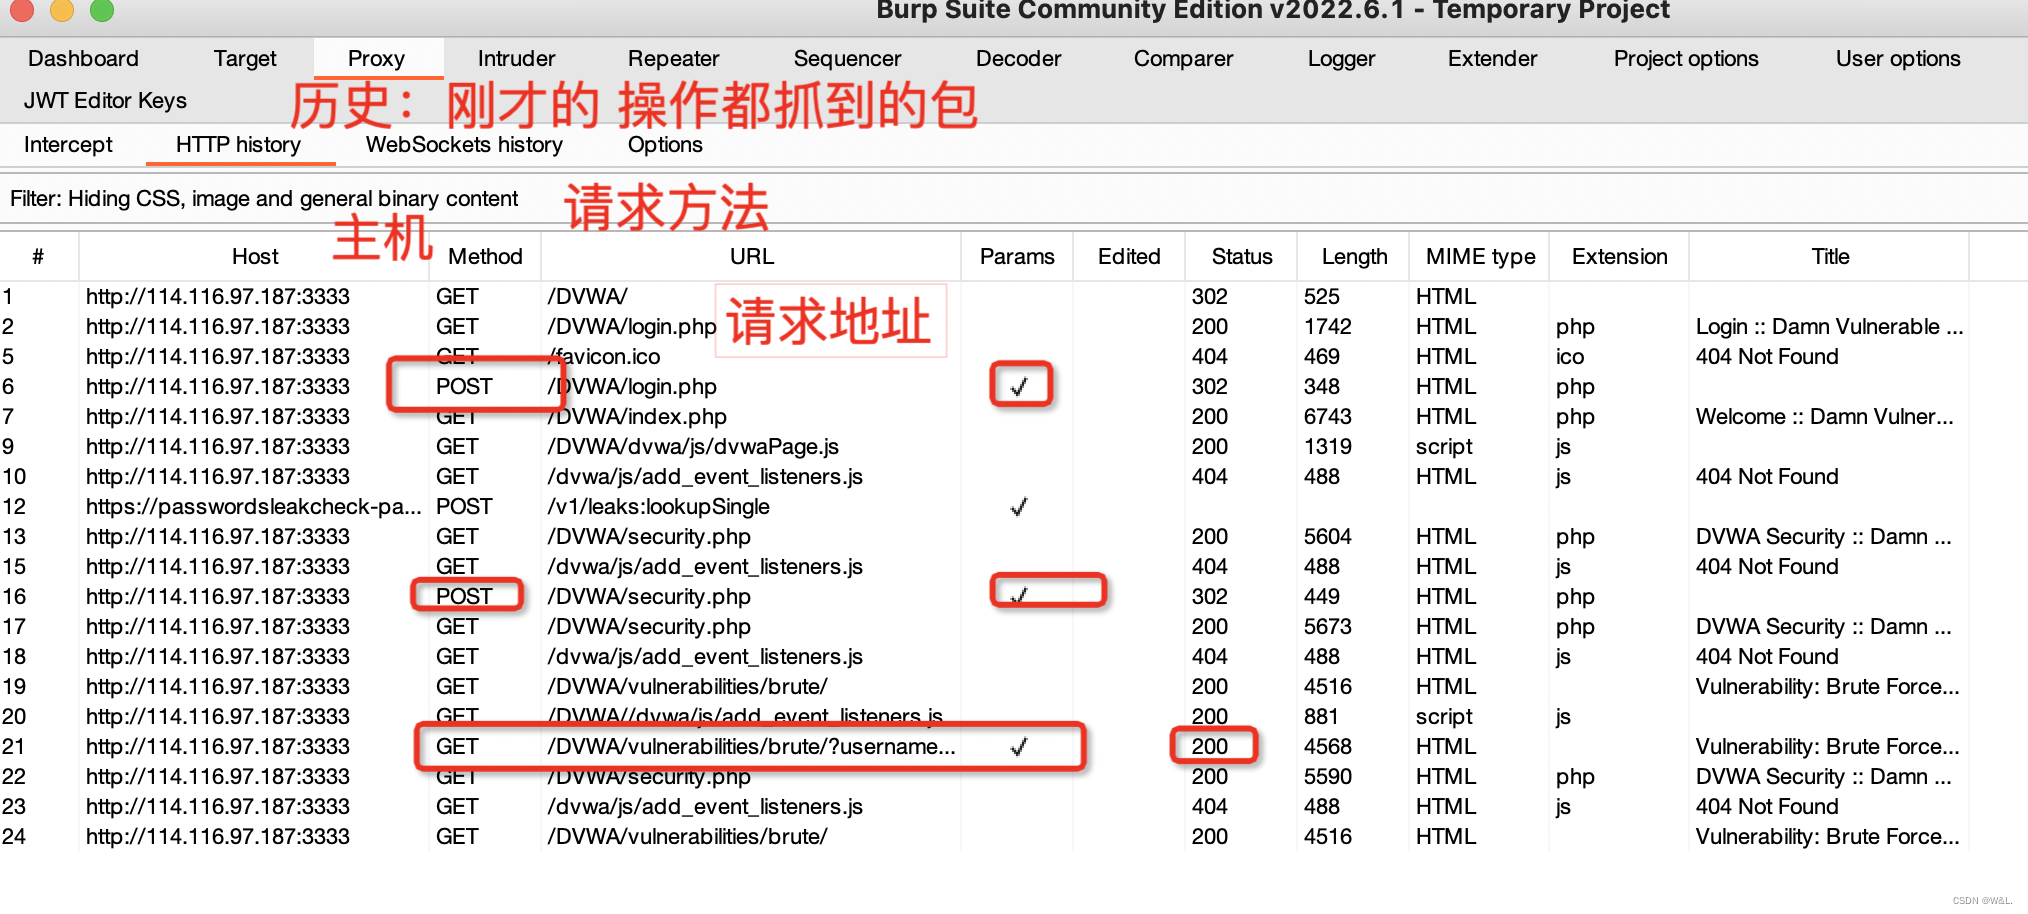
Task: Sort by the URL column header
Action: (751, 257)
